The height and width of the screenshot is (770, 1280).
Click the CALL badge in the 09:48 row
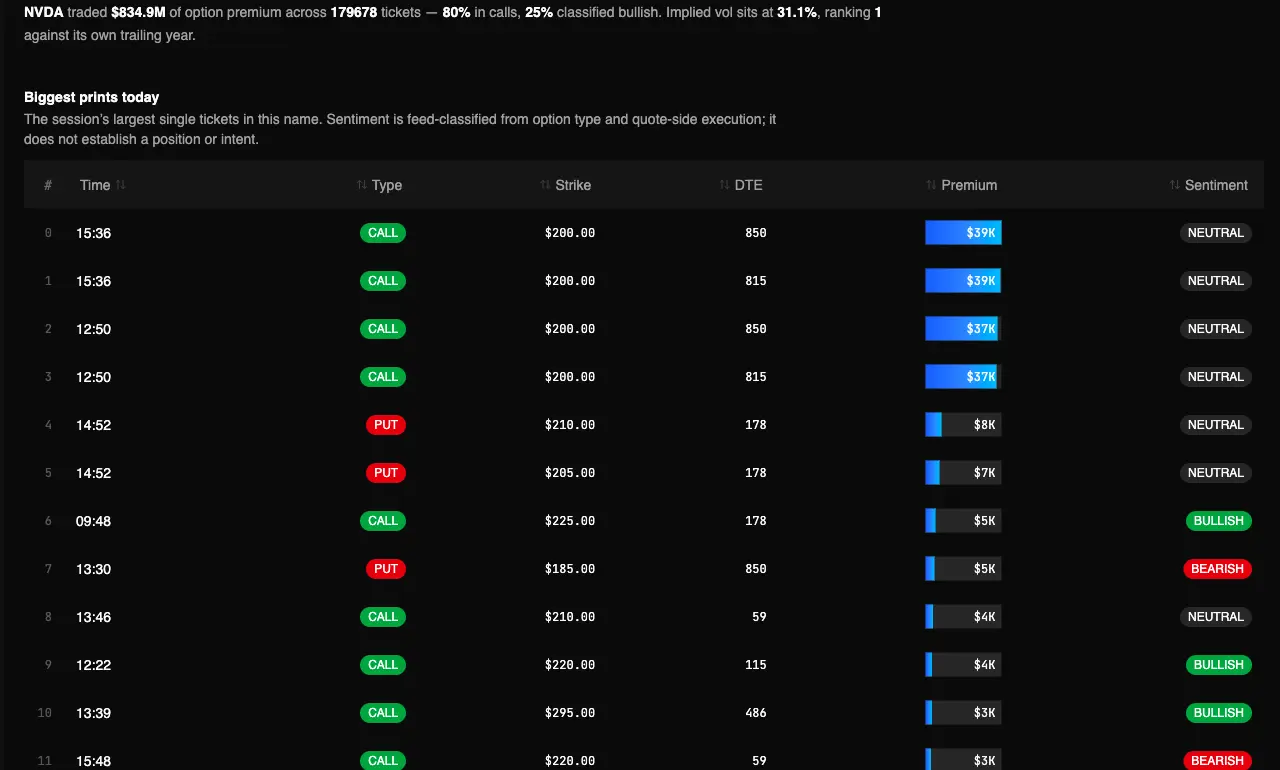(383, 521)
